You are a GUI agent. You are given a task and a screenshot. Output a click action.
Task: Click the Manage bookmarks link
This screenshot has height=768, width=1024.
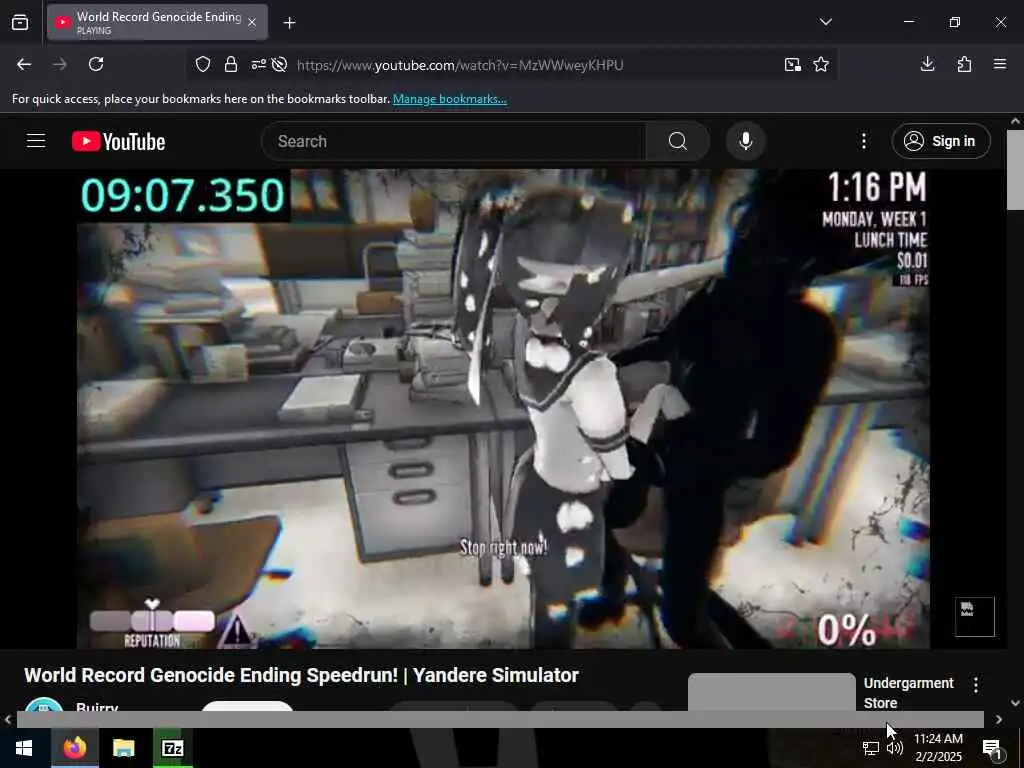[449, 99]
